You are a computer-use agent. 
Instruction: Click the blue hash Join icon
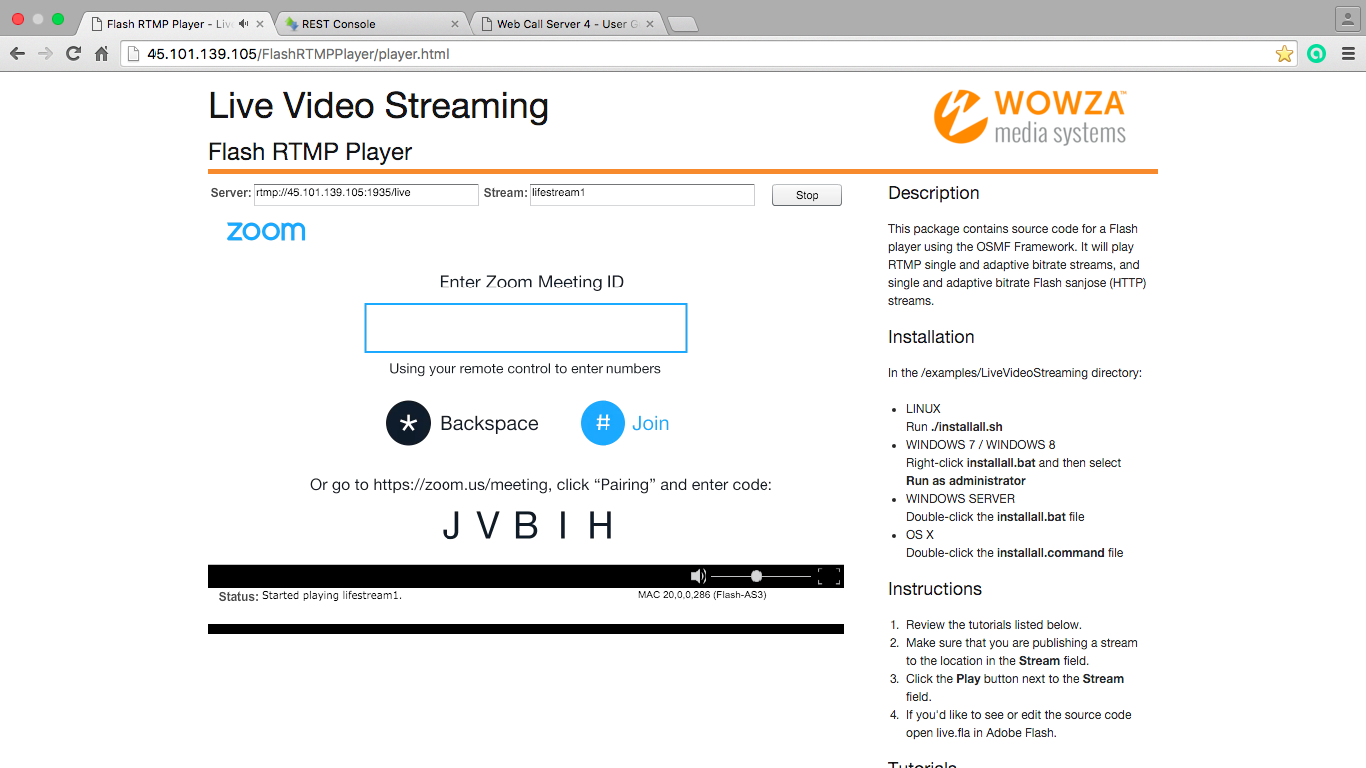[603, 423]
